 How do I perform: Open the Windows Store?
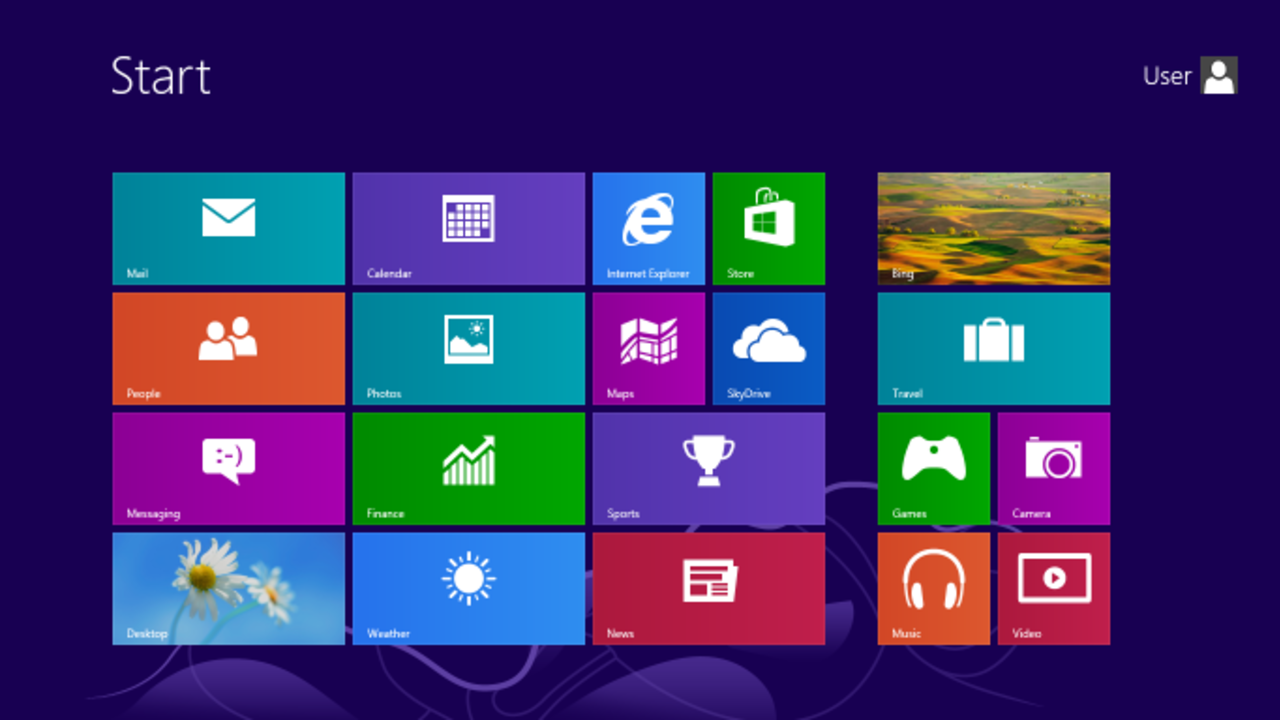(x=768, y=228)
